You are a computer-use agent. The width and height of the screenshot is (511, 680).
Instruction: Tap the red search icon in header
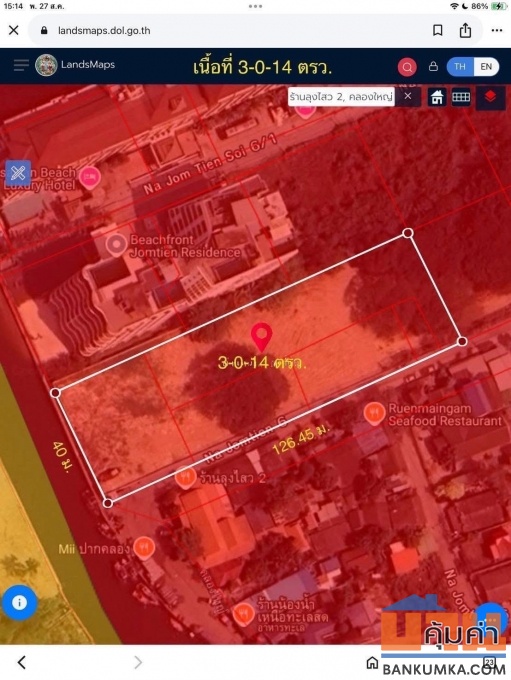[407, 67]
